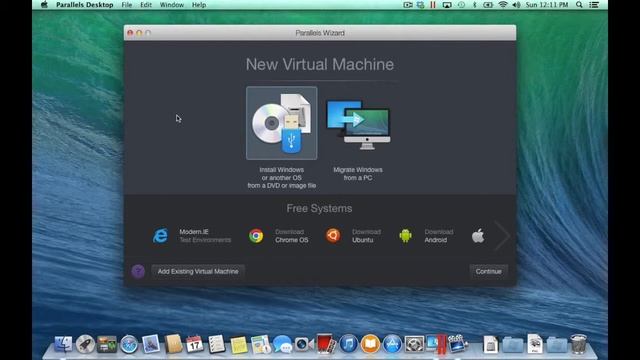Screen dimensions: 640x360
Task: Open the Window menu
Action: point(171,5)
